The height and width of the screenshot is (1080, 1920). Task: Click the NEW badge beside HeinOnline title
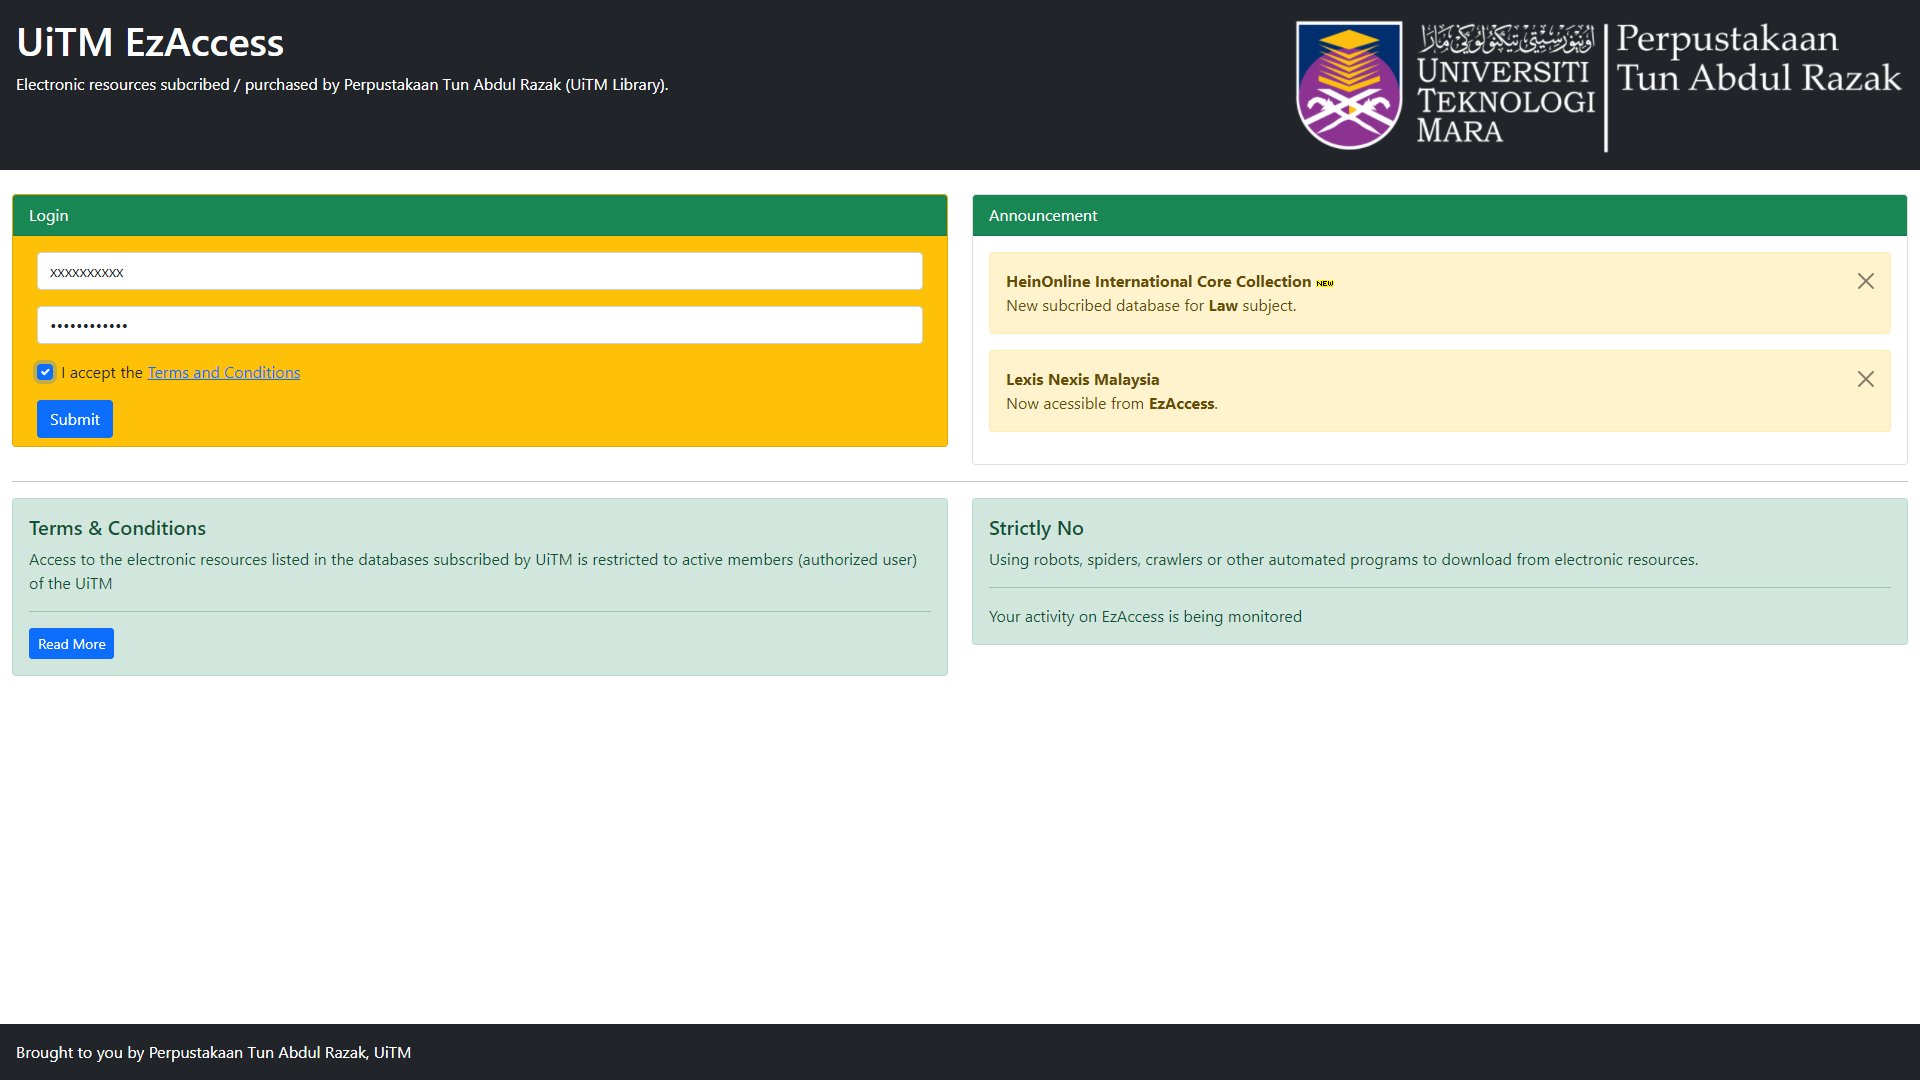tap(1325, 283)
